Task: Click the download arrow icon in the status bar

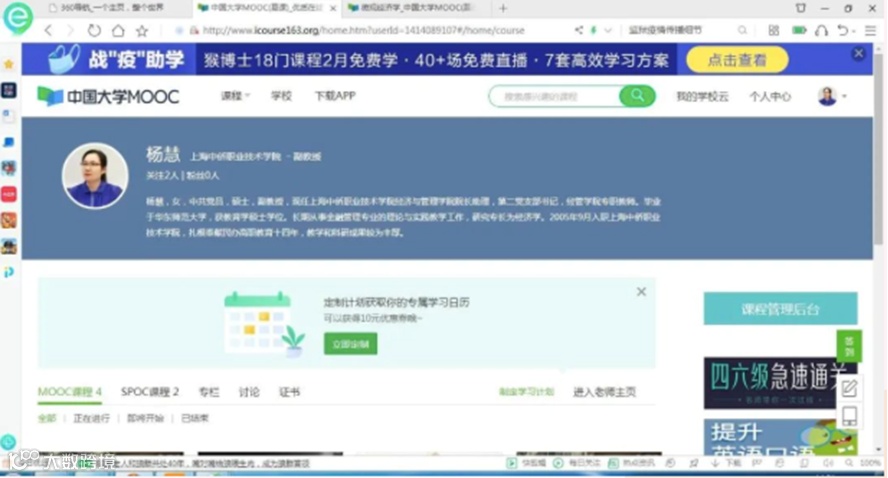Action: point(715,463)
